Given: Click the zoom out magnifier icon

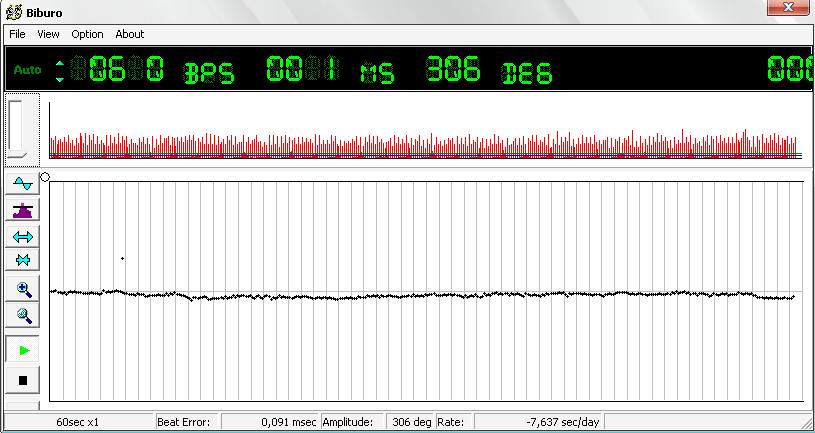Looking at the screenshot, I should pos(22,316).
